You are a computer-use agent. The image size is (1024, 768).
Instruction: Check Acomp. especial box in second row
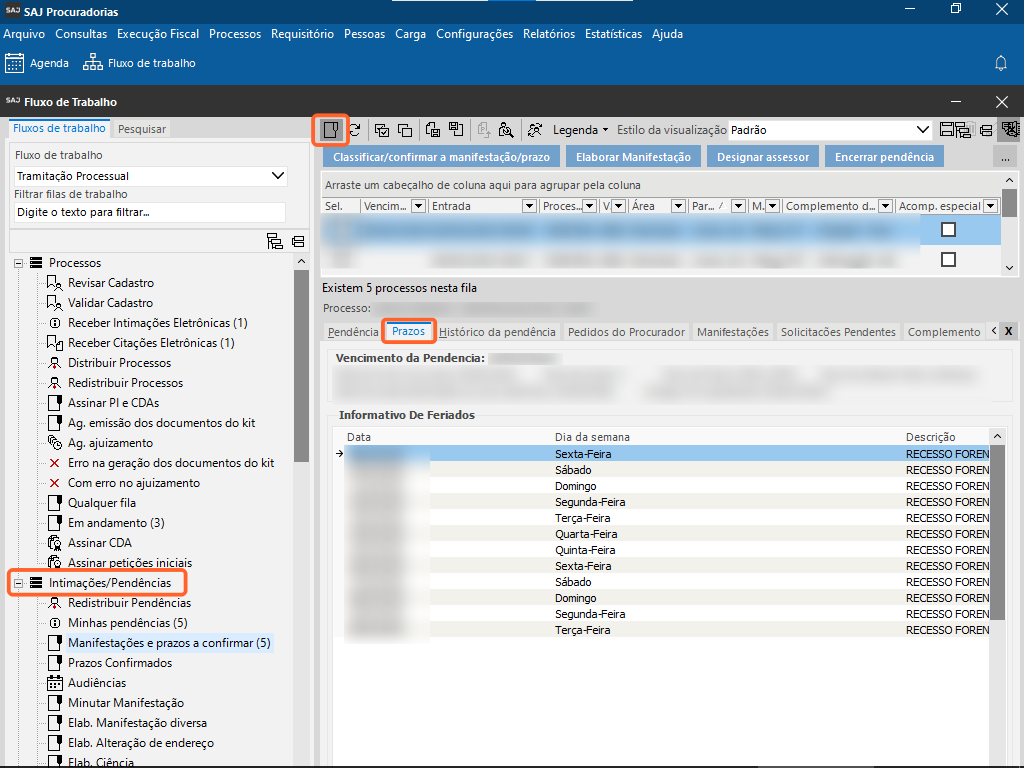pos(948,260)
